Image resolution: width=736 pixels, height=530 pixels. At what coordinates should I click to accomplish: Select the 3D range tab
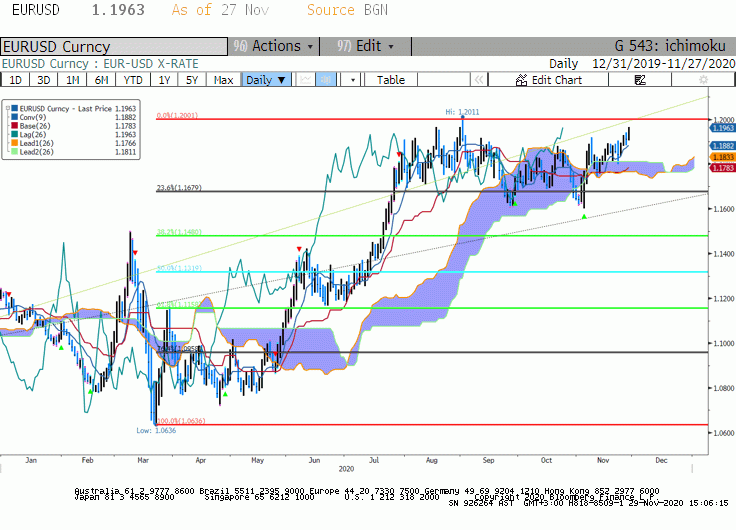pyautogui.click(x=44, y=80)
